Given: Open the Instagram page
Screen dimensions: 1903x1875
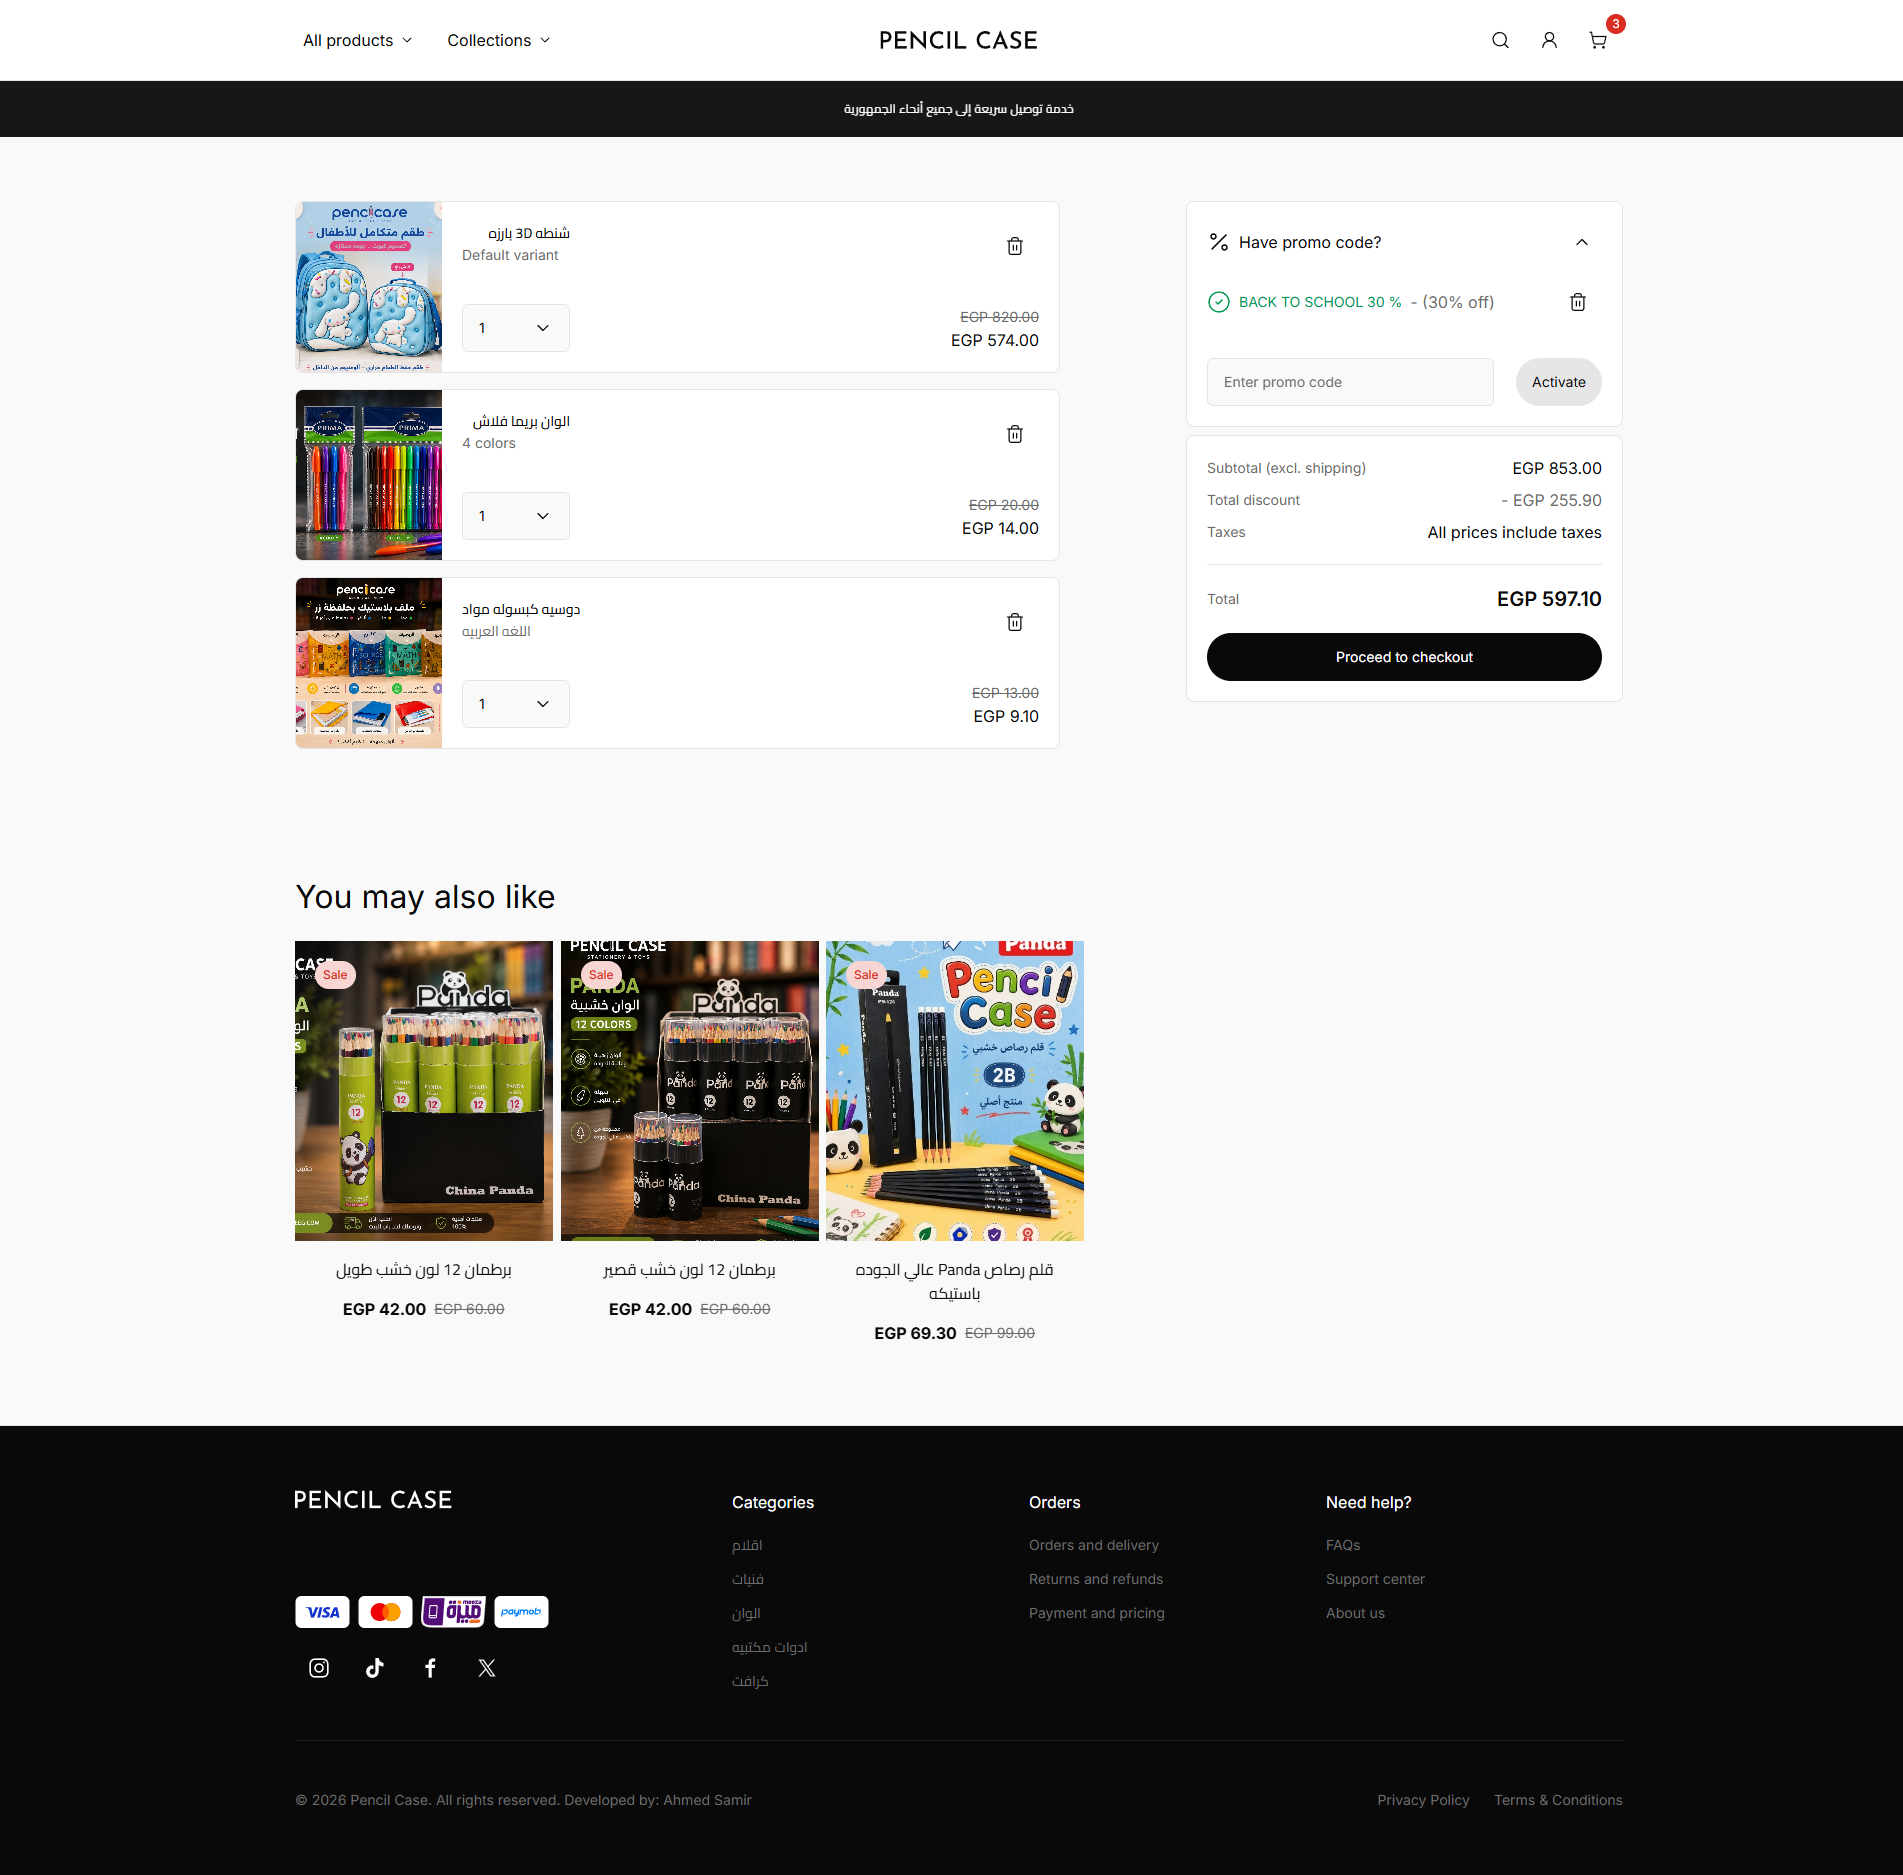Looking at the screenshot, I should point(319,1668).
